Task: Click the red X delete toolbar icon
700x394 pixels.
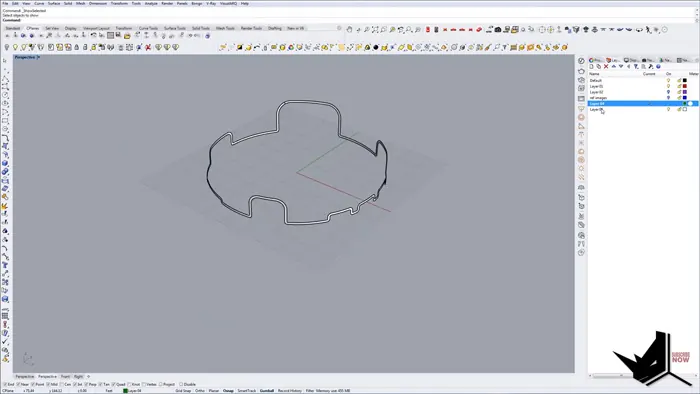Action: coord(148,47)
